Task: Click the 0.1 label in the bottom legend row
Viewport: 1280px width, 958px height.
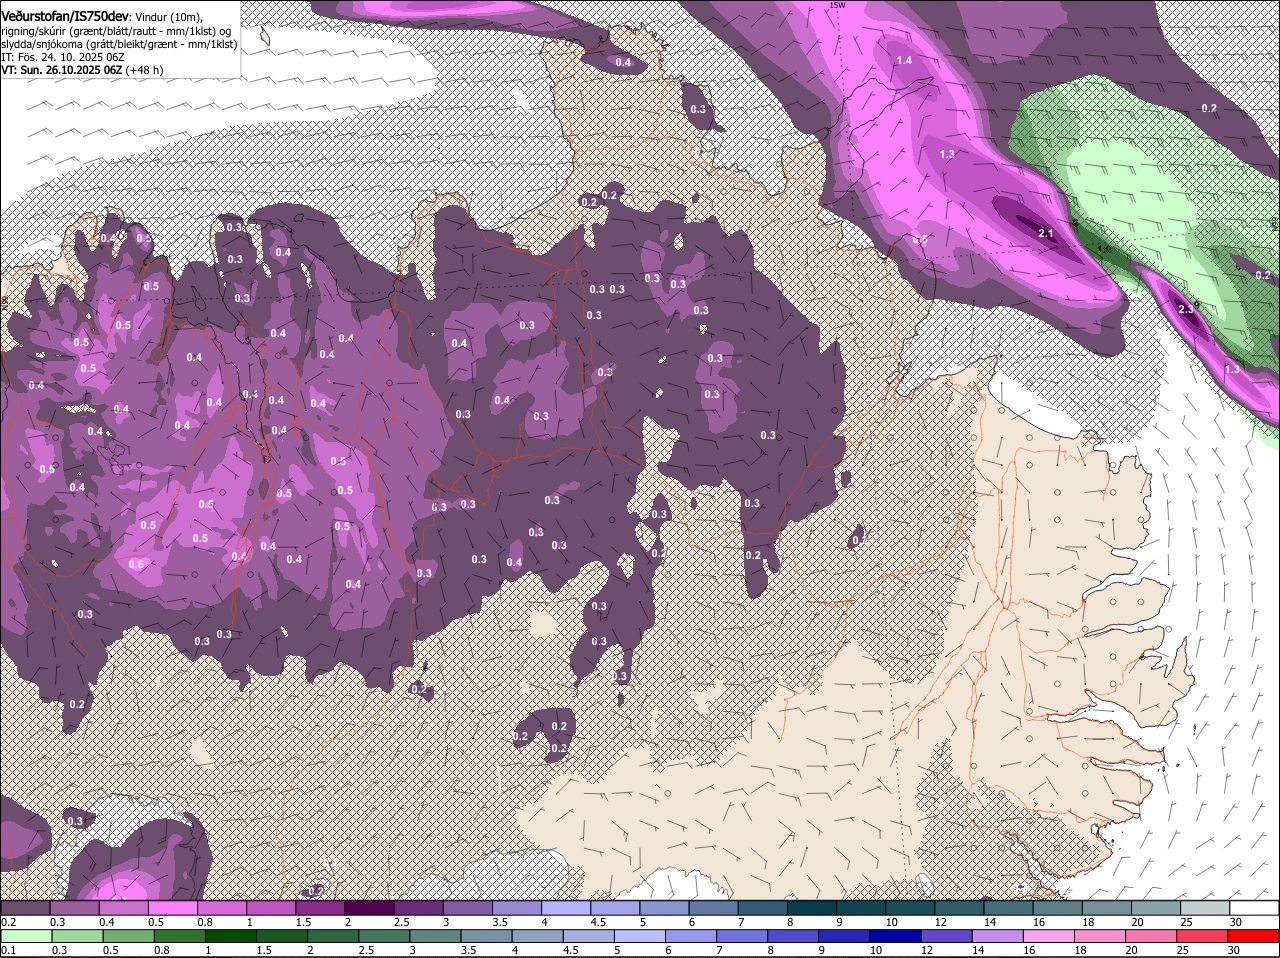Action: click(x=8, y=949)
